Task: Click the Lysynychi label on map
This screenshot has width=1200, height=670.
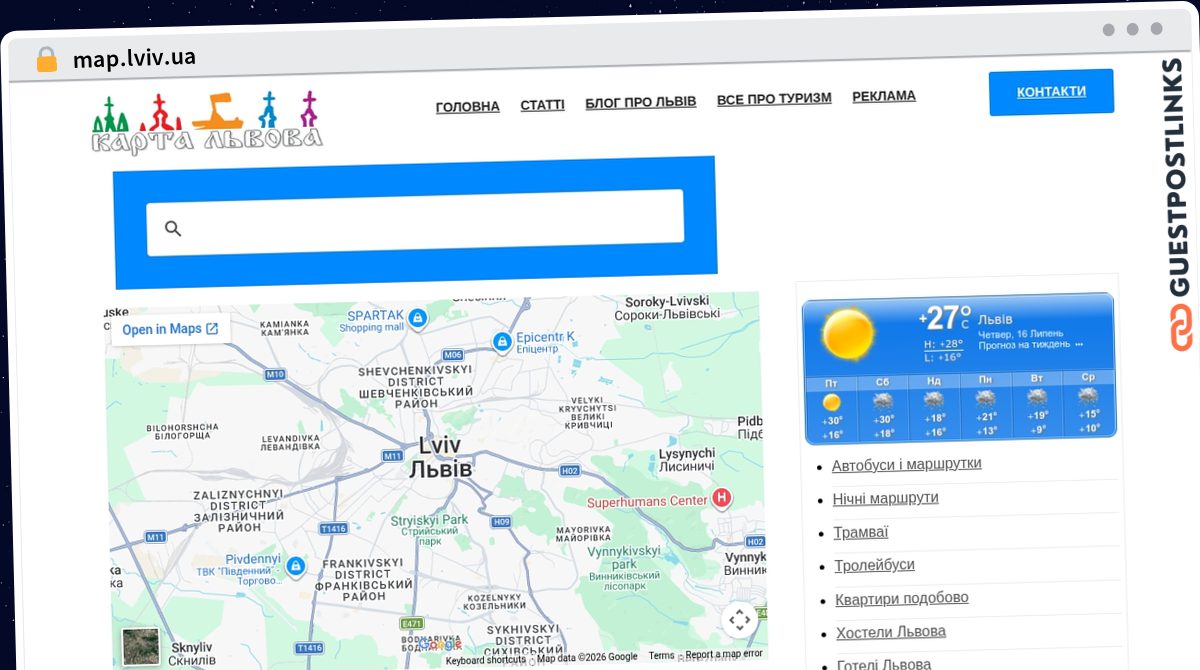Action: (x=687, y=460)
